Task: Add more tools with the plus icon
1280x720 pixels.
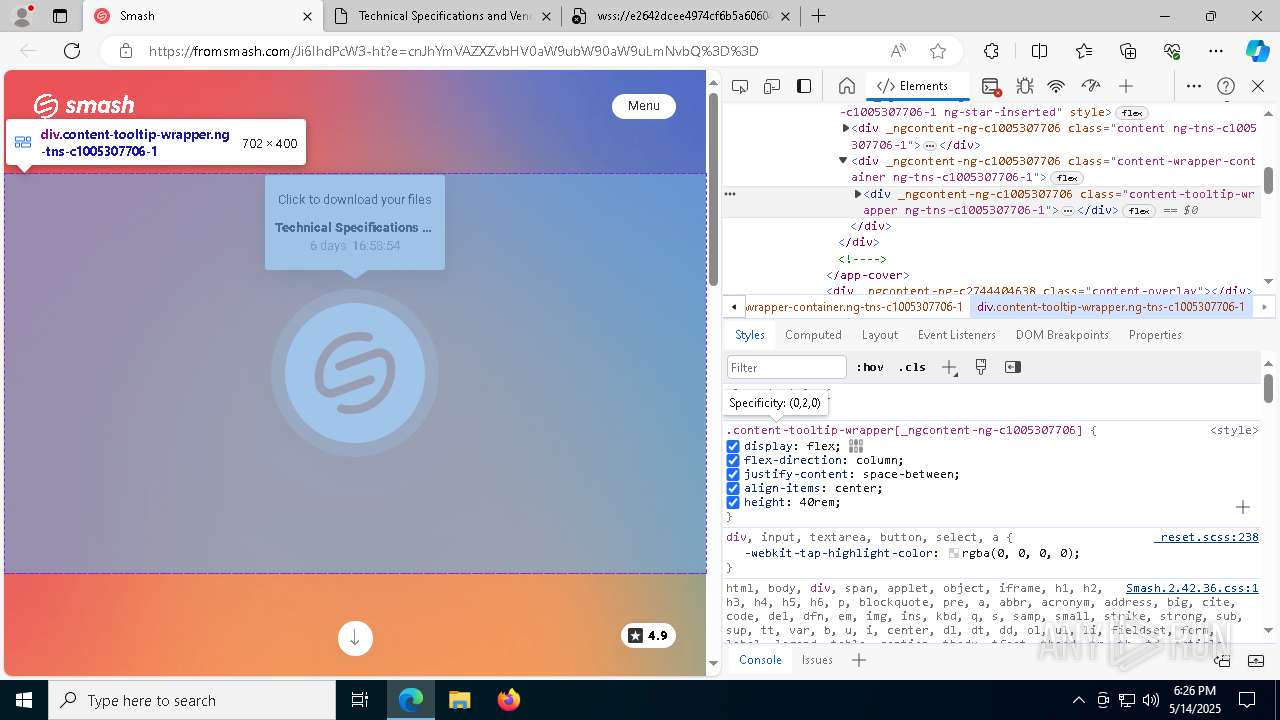Action: [x=1126, y=86]
